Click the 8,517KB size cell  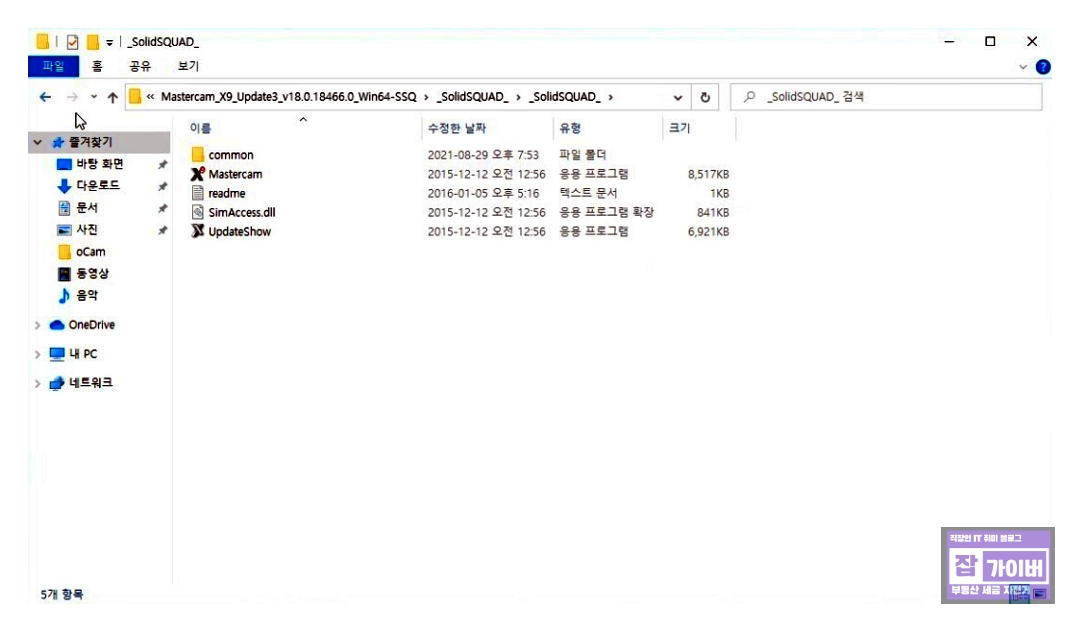click(x=708, y=174)
